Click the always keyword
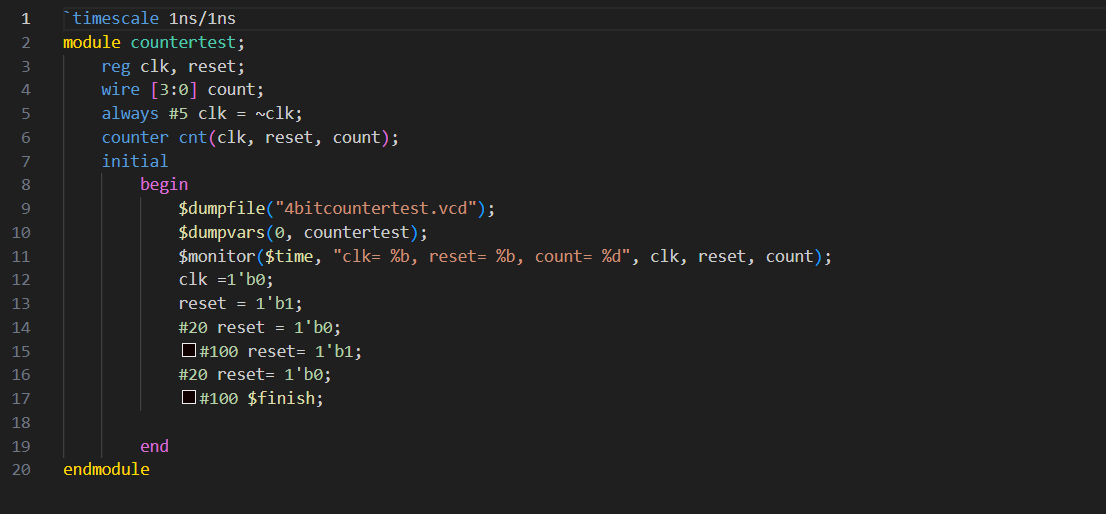The image size is (1106, 514). point(130,114)
